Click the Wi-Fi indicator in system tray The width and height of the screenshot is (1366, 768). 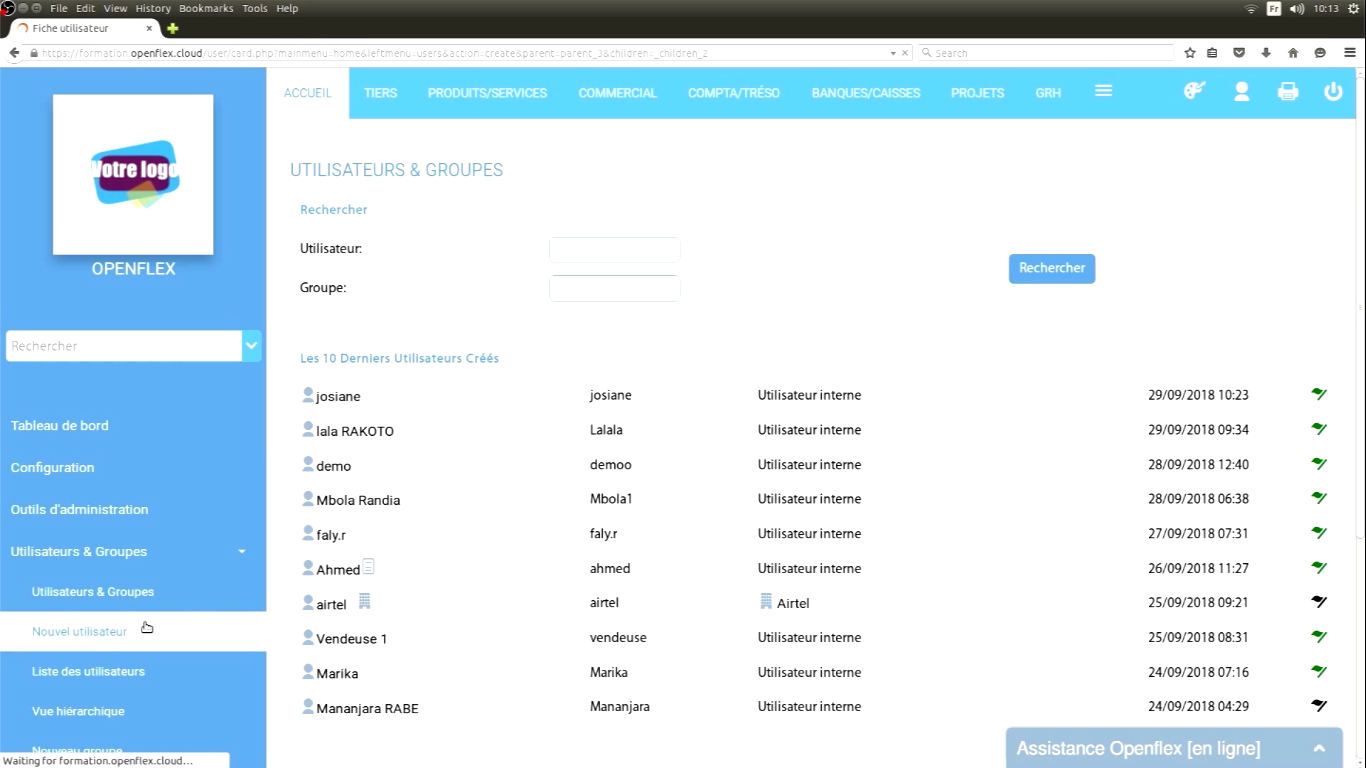pyautogui.click(x=1251, y=8)
